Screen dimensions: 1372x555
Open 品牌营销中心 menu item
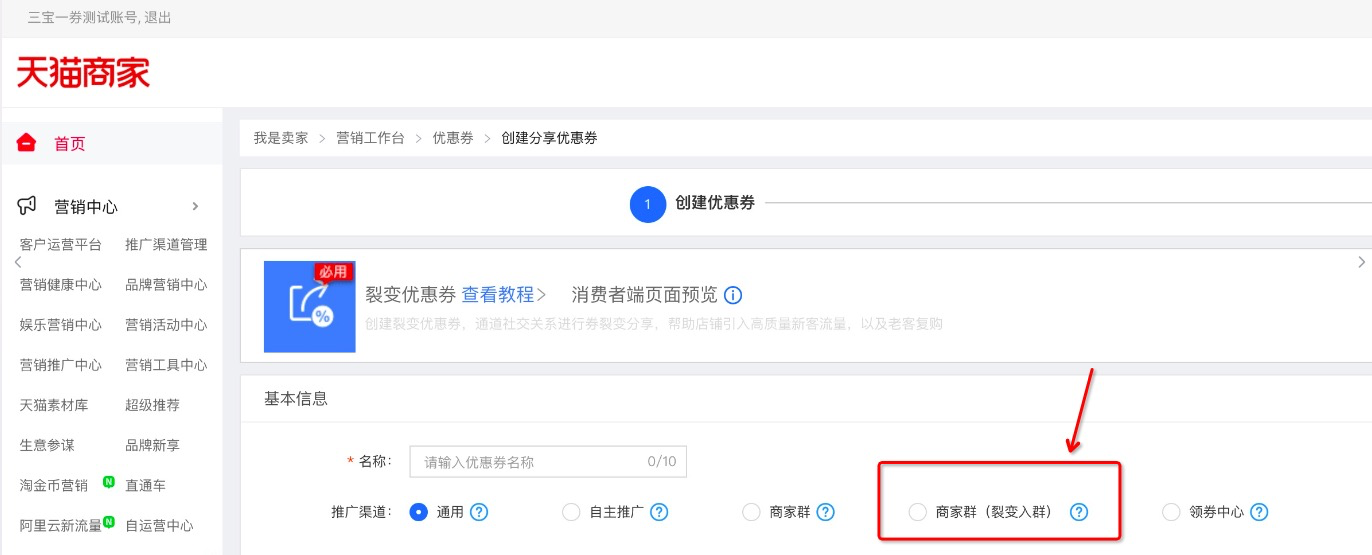pyautogui.click(x=166, y=285)
